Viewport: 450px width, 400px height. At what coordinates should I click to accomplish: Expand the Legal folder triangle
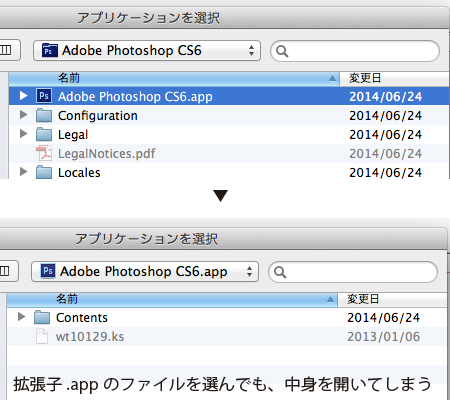click(x=23, y=134)
